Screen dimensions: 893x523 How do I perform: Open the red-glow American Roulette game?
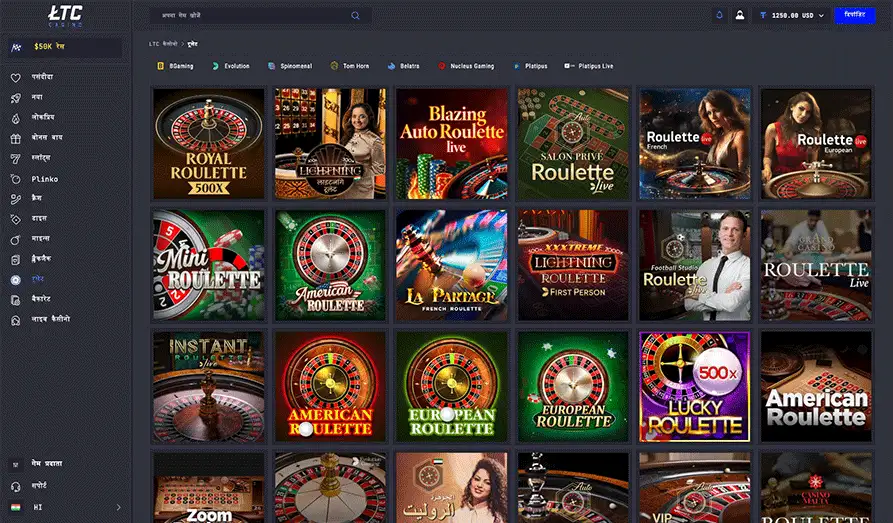(x=330, y=387)
